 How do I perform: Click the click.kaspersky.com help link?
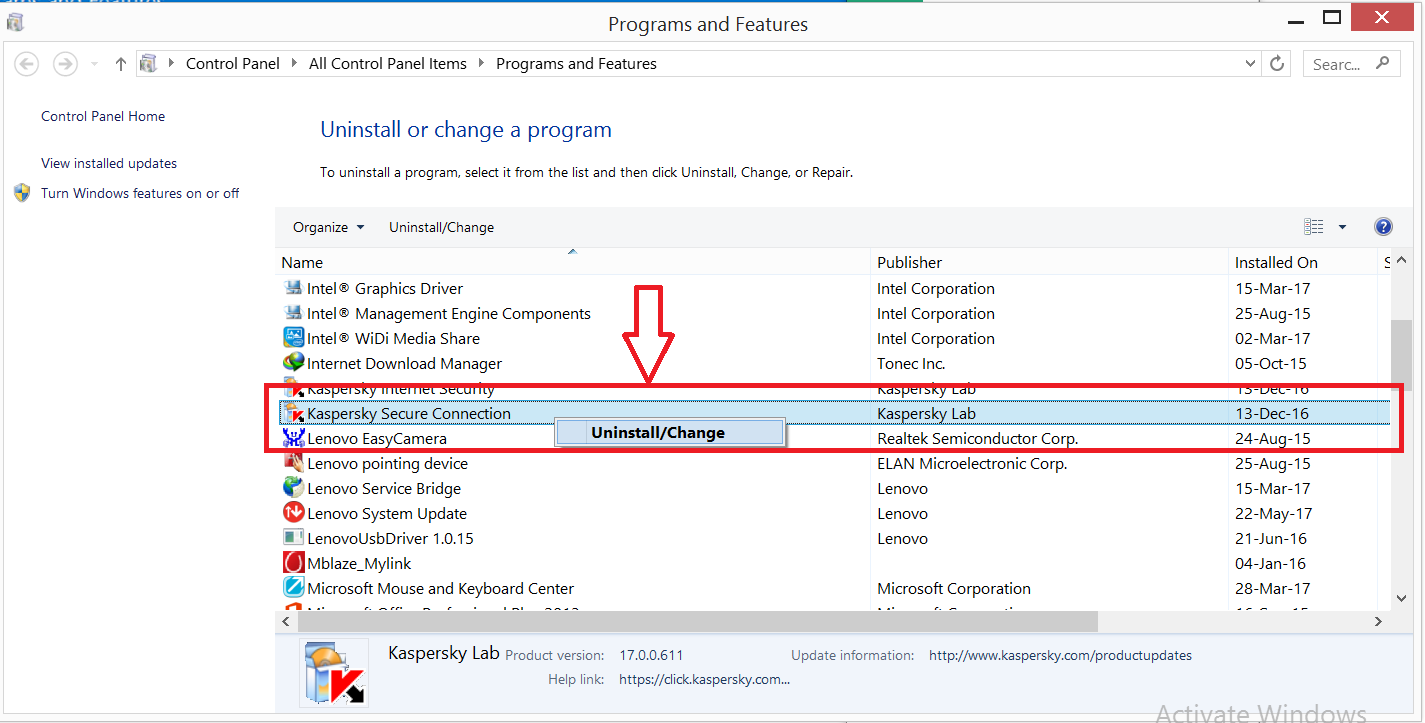click(705, 679)
